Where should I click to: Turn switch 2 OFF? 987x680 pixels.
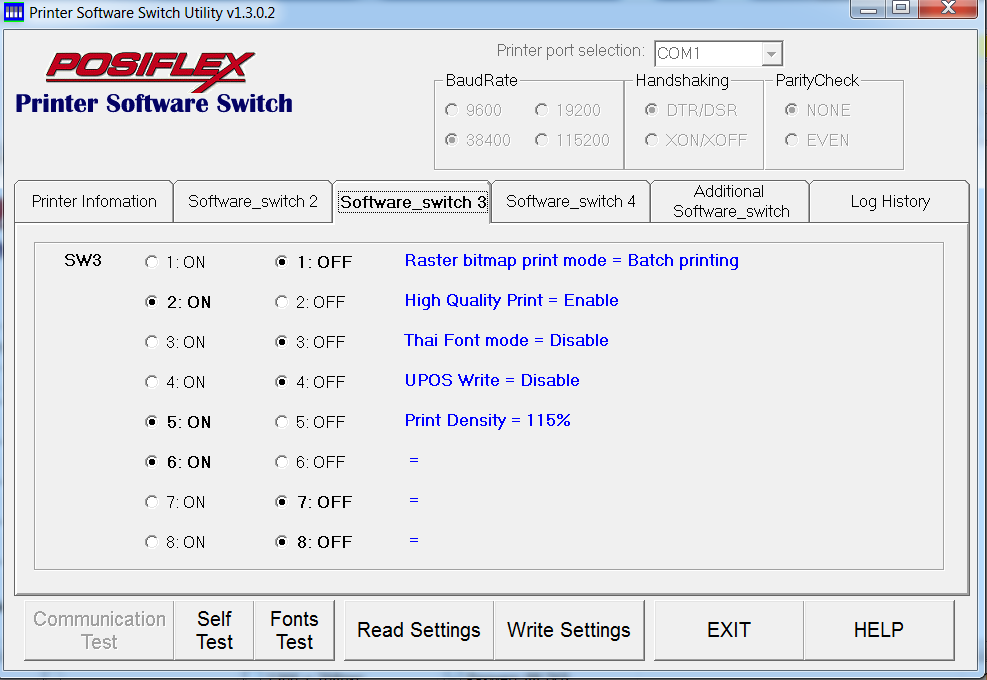[x=282, y=302]
